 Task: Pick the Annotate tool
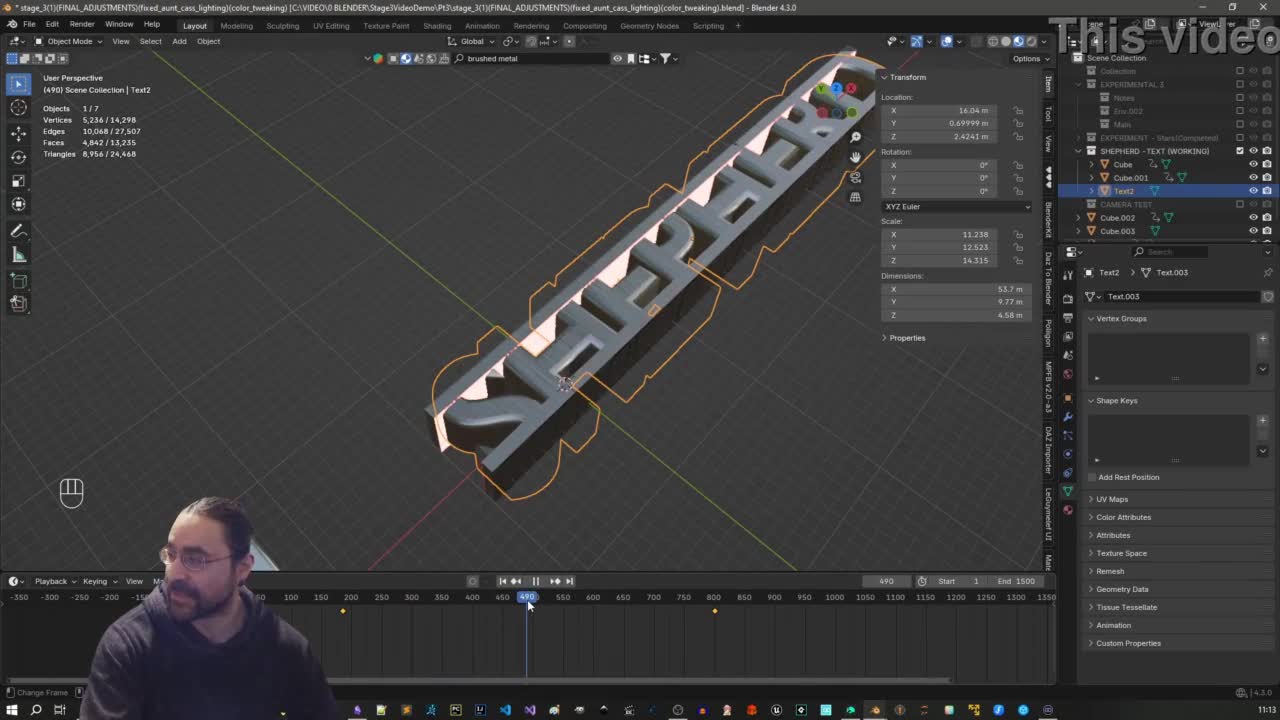pyautogui.click(x=18, y=231)
